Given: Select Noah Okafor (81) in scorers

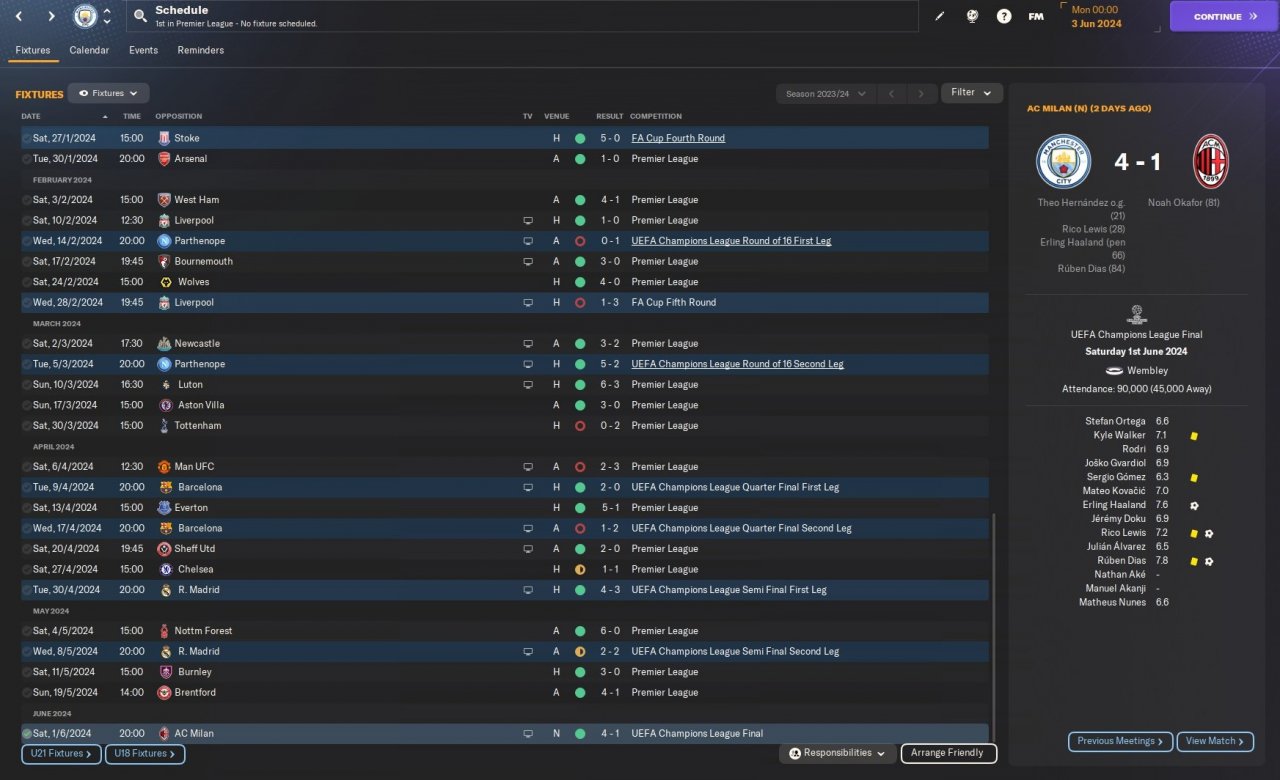Looking at the screenshot, I should coord(1184,203).
